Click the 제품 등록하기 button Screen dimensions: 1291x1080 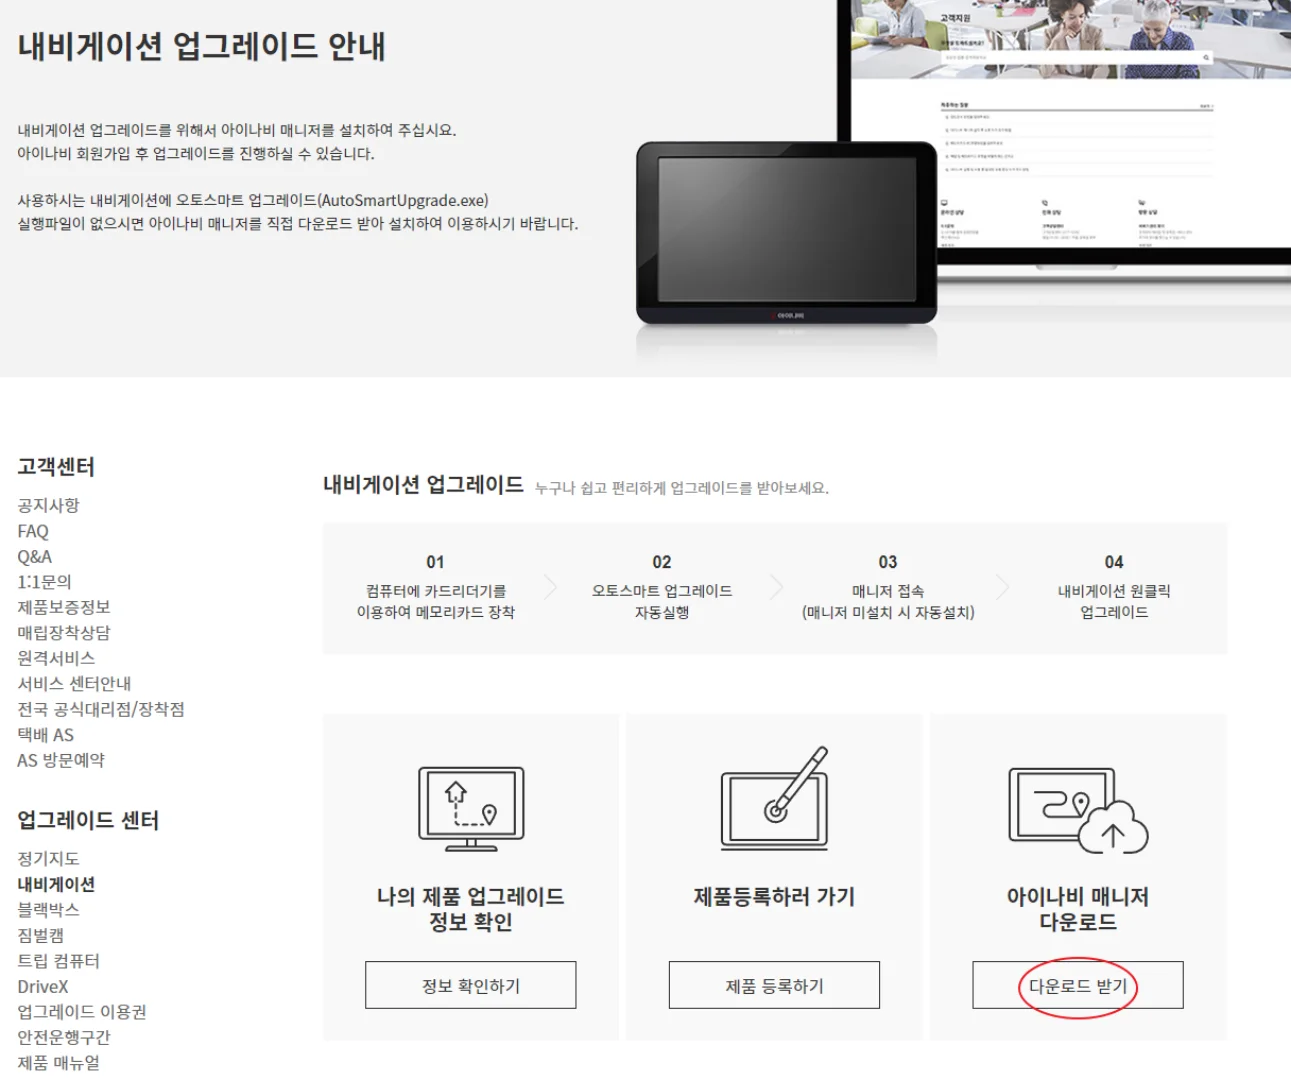click(x=774, y=985)
